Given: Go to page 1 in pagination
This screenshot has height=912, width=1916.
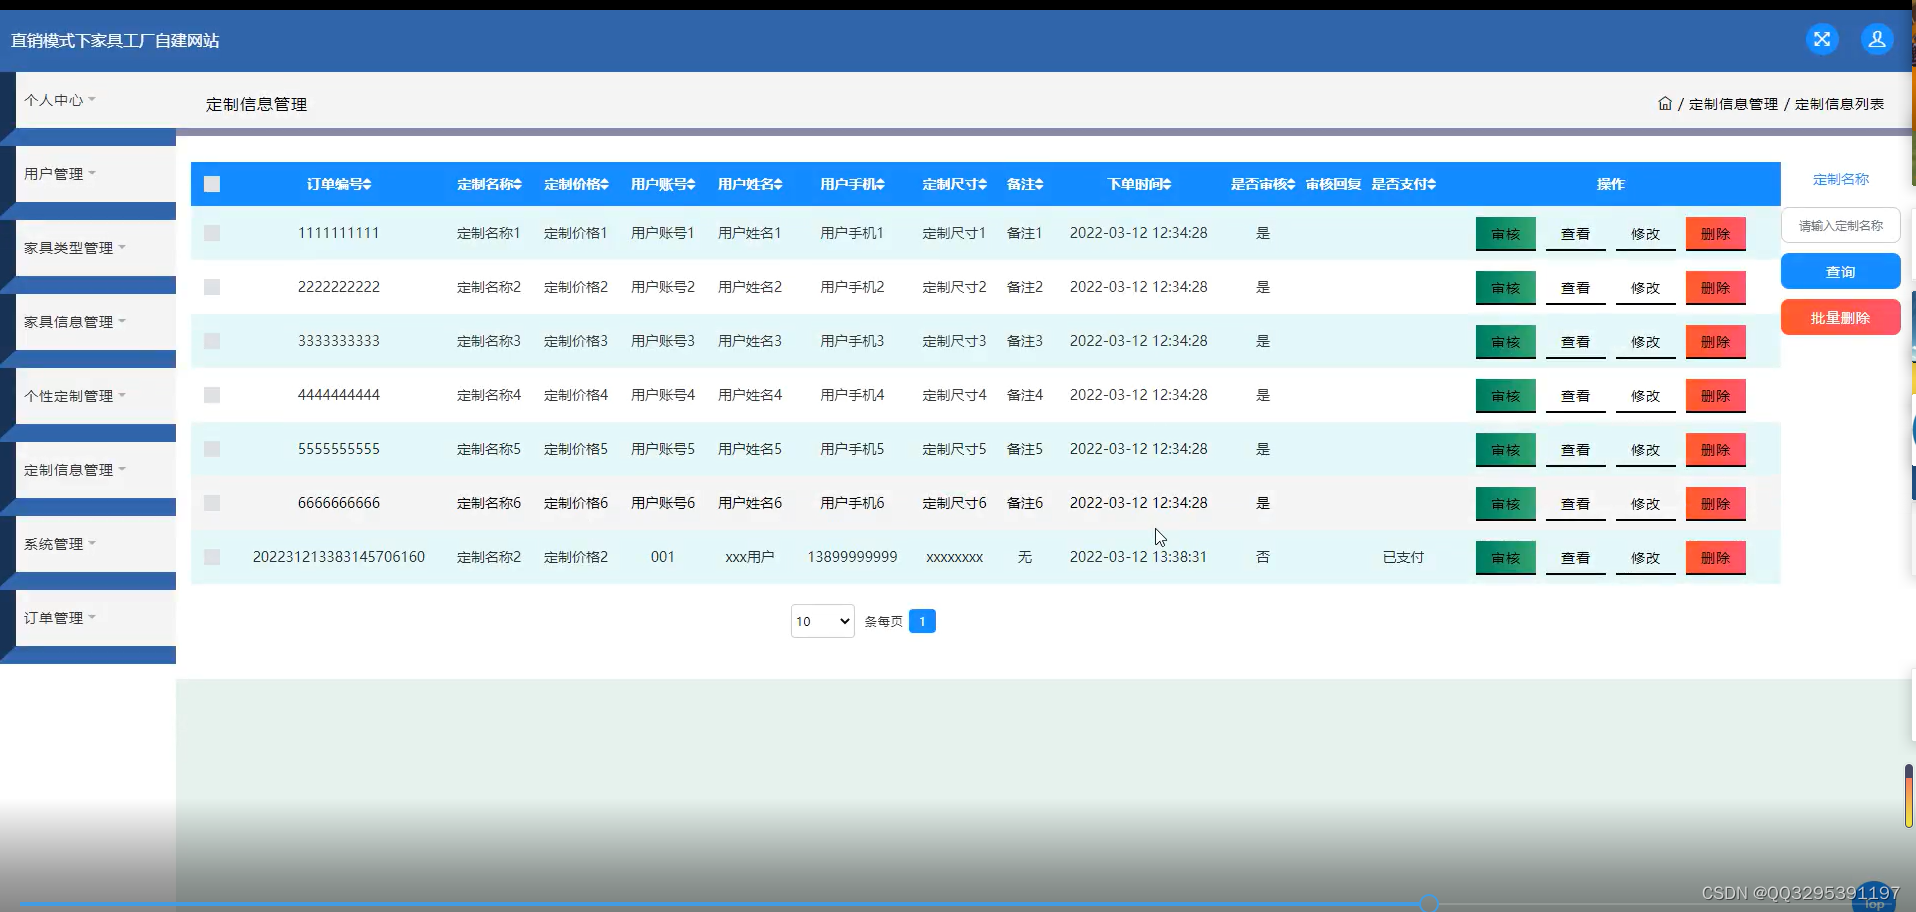Looking at the screenshot, I should coord(922,621).
